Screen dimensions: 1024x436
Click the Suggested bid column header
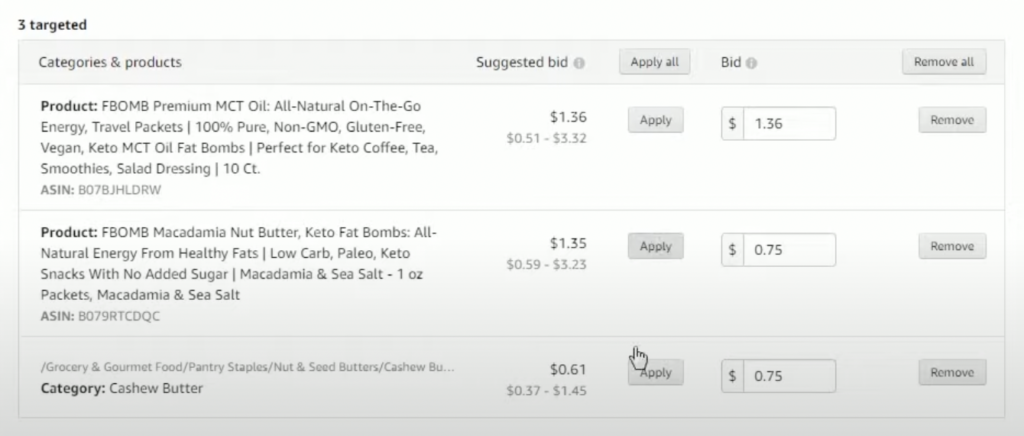pos(522,63)
